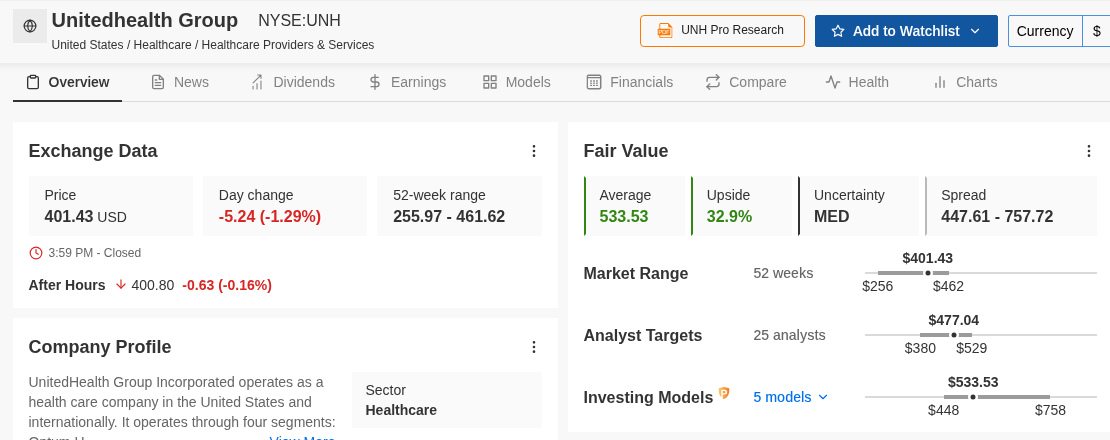Click the 52-week range card
Viewport: 1110px width, 440px height.
[x=459, y=206]
